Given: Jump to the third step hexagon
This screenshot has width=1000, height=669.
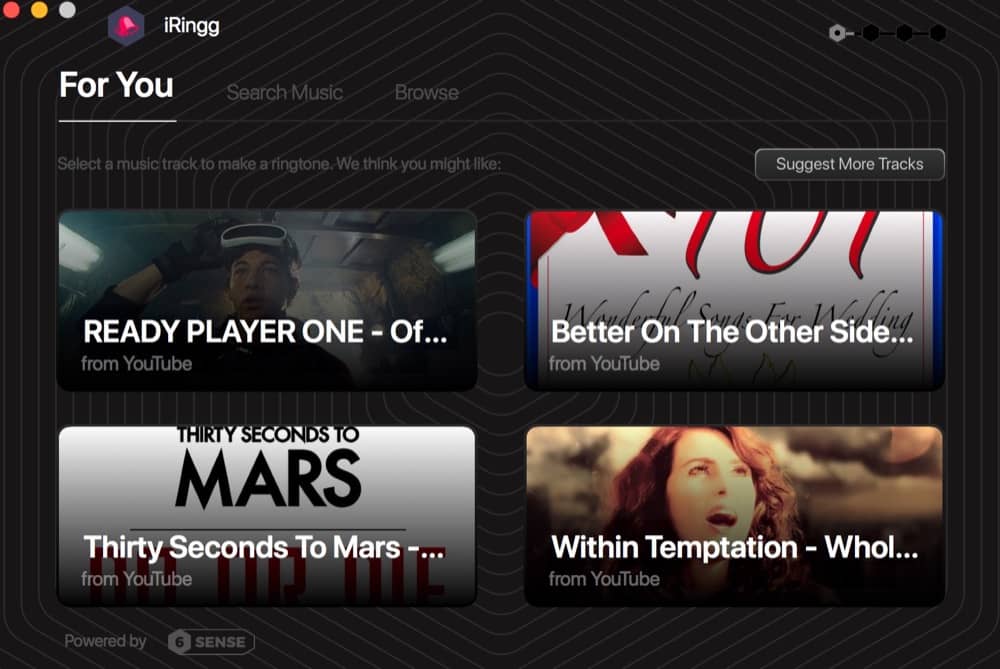Looking at the screenshot, I should pyautogui.click(x=904, y=33).
